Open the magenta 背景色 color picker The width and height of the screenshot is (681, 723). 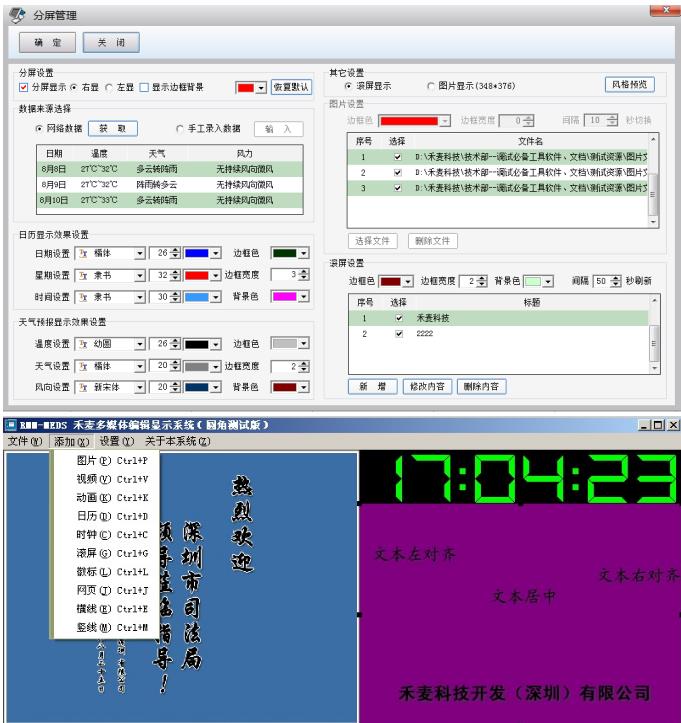299,297
